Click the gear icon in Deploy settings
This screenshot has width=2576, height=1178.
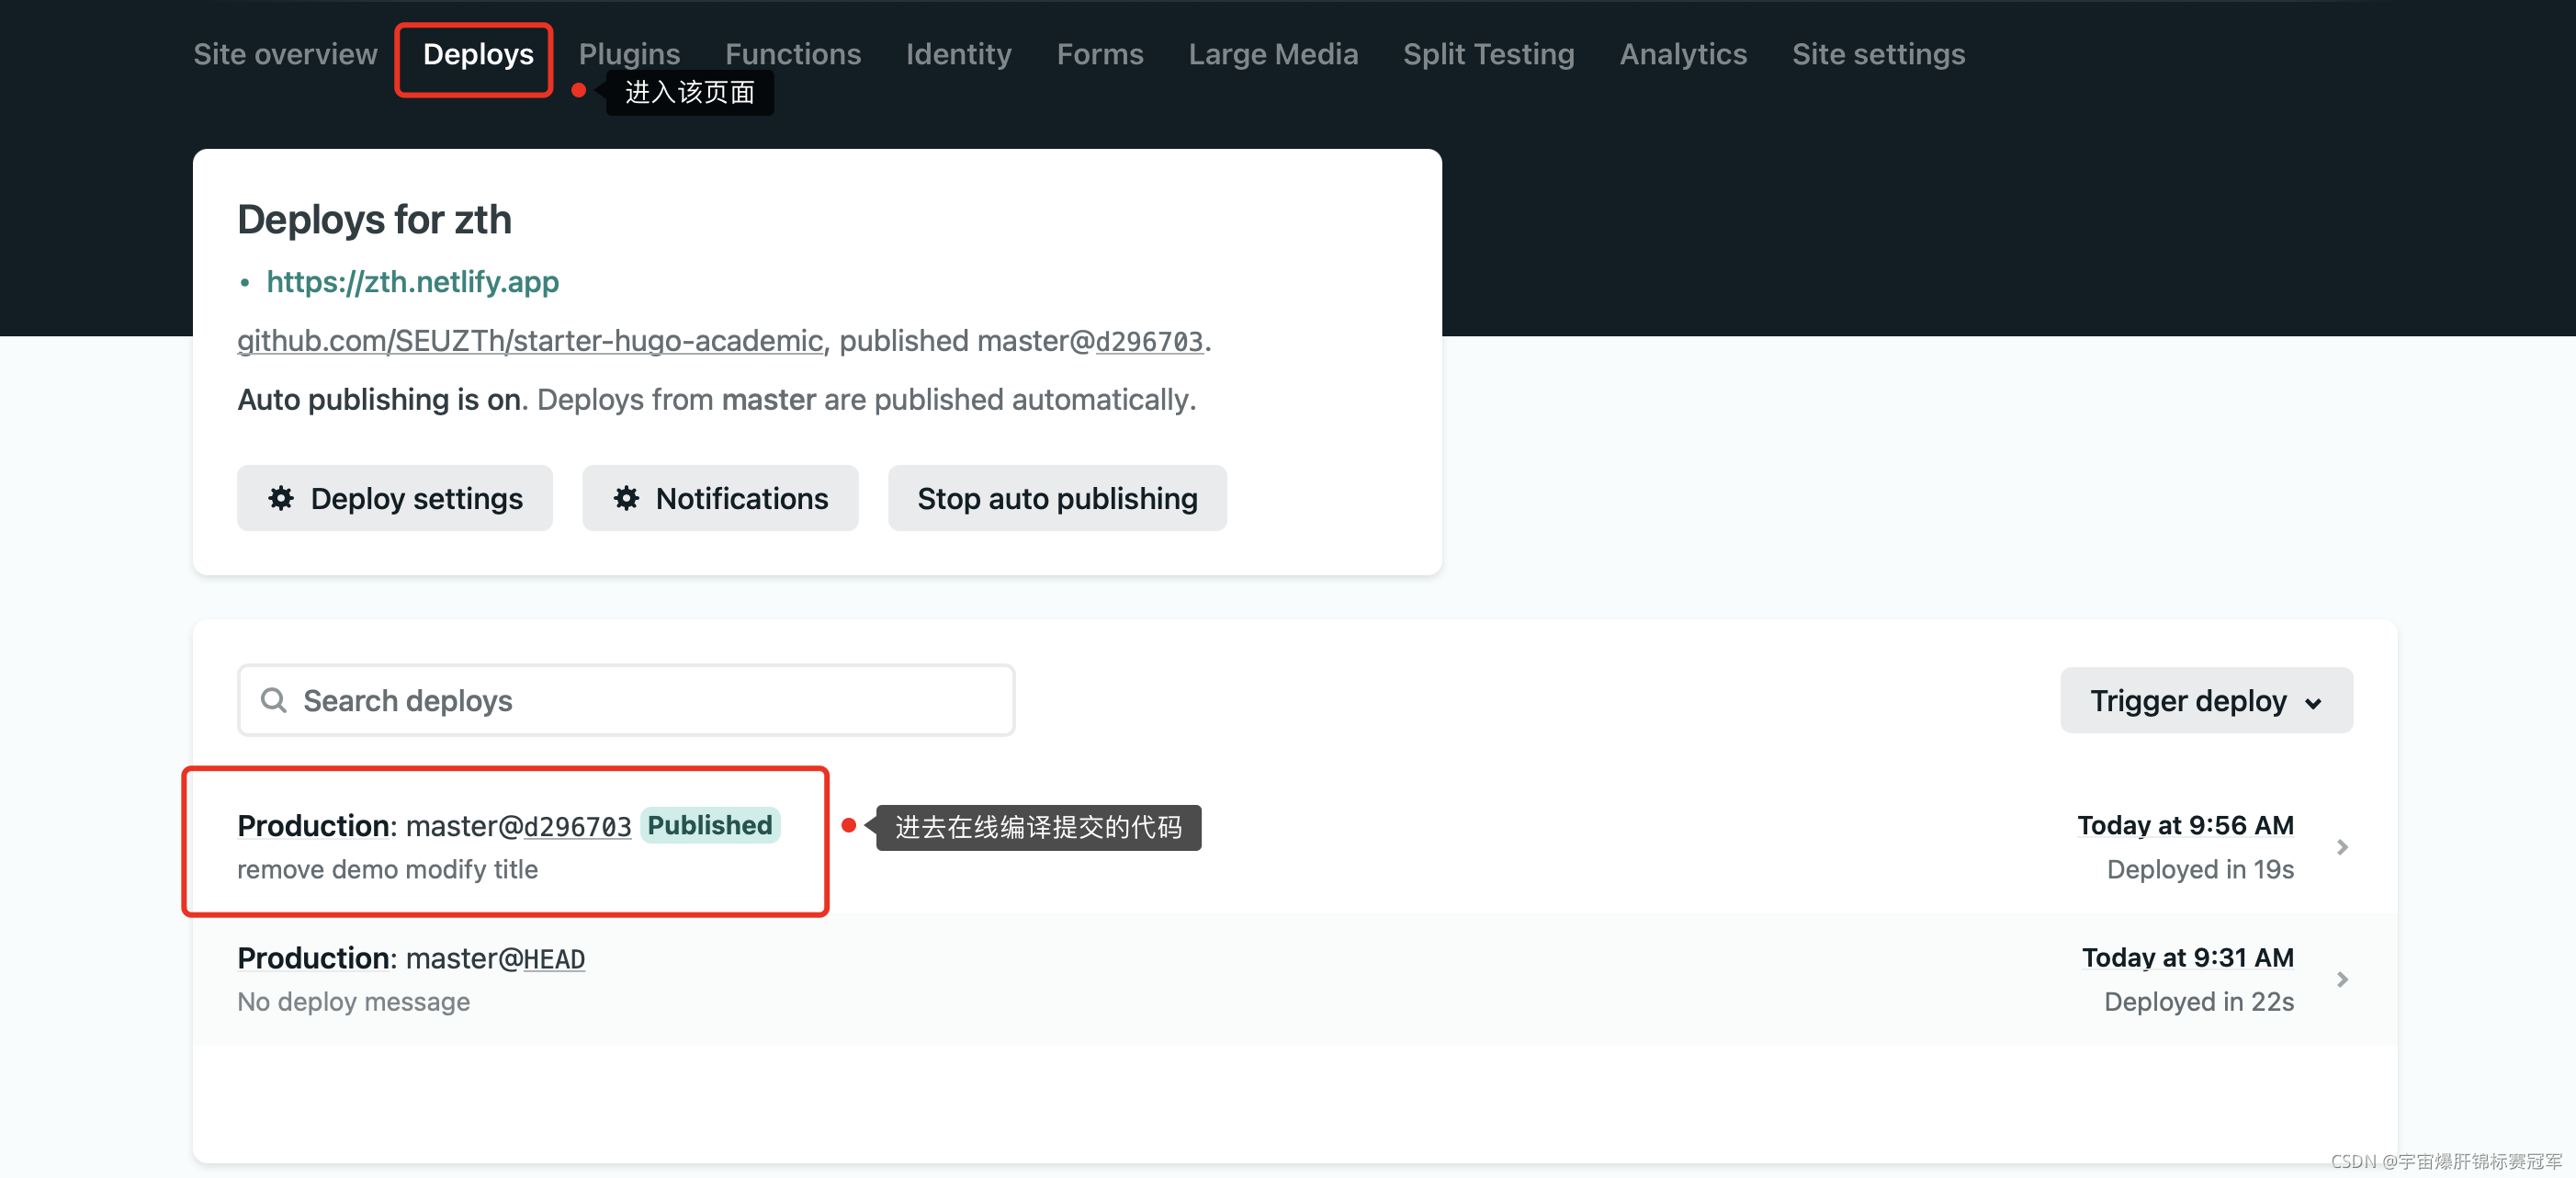(281, 498)
